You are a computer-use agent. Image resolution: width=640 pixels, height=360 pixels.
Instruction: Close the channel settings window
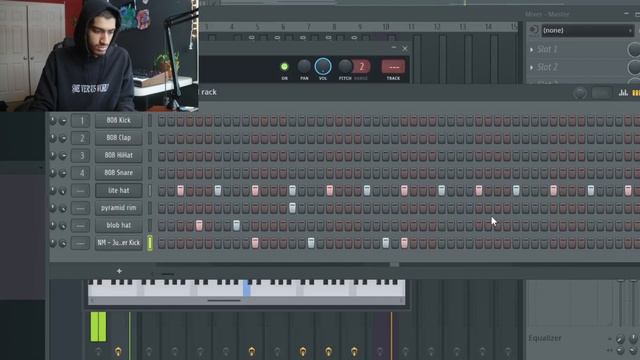coord(404,49)
